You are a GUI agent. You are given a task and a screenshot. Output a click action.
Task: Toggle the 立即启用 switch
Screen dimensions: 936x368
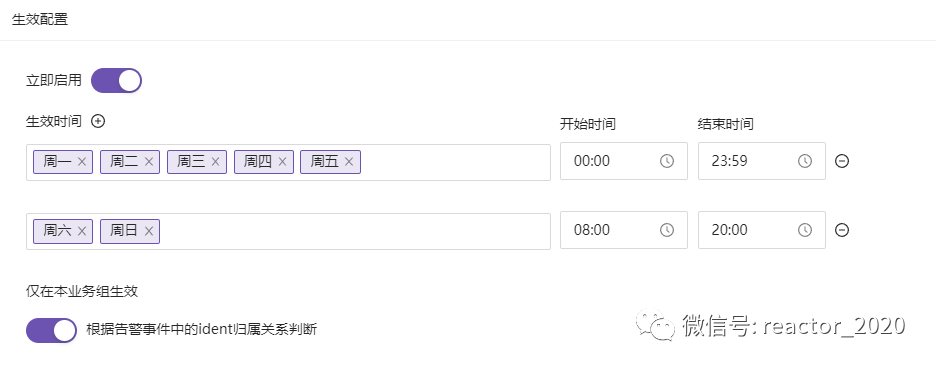point(116,81)
